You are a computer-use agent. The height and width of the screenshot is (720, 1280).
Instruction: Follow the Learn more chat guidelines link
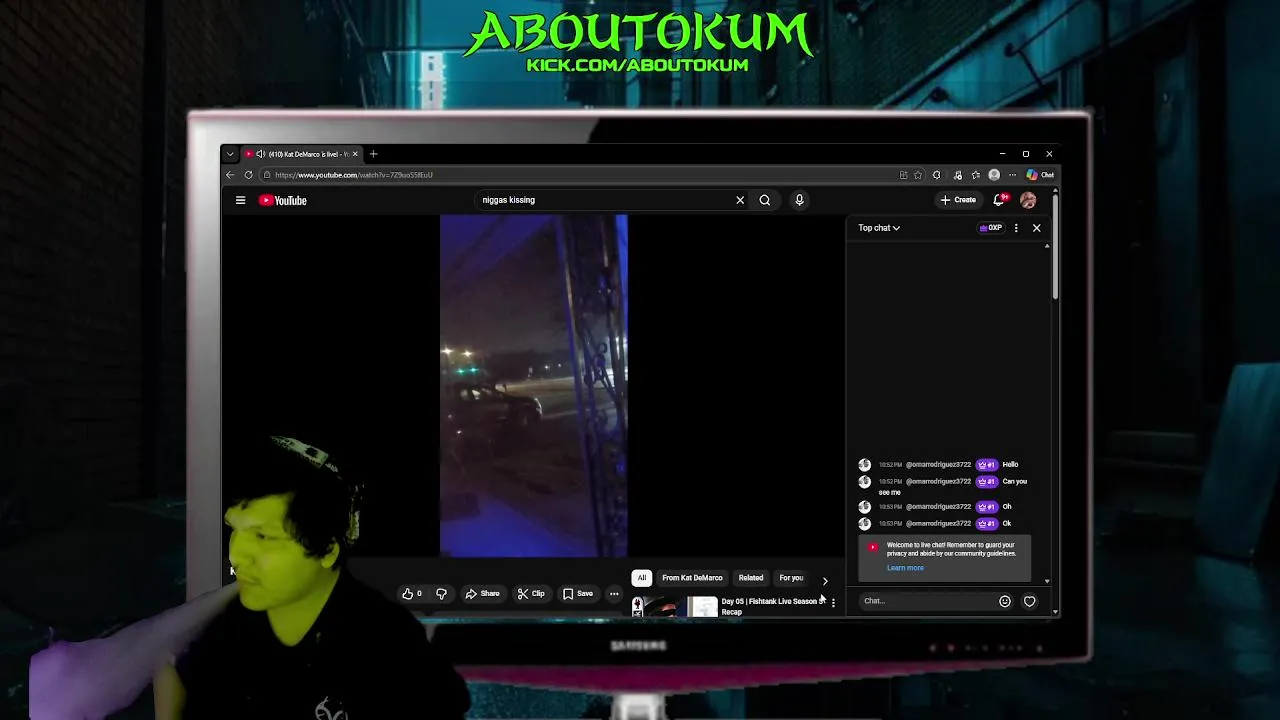point(905,568)
